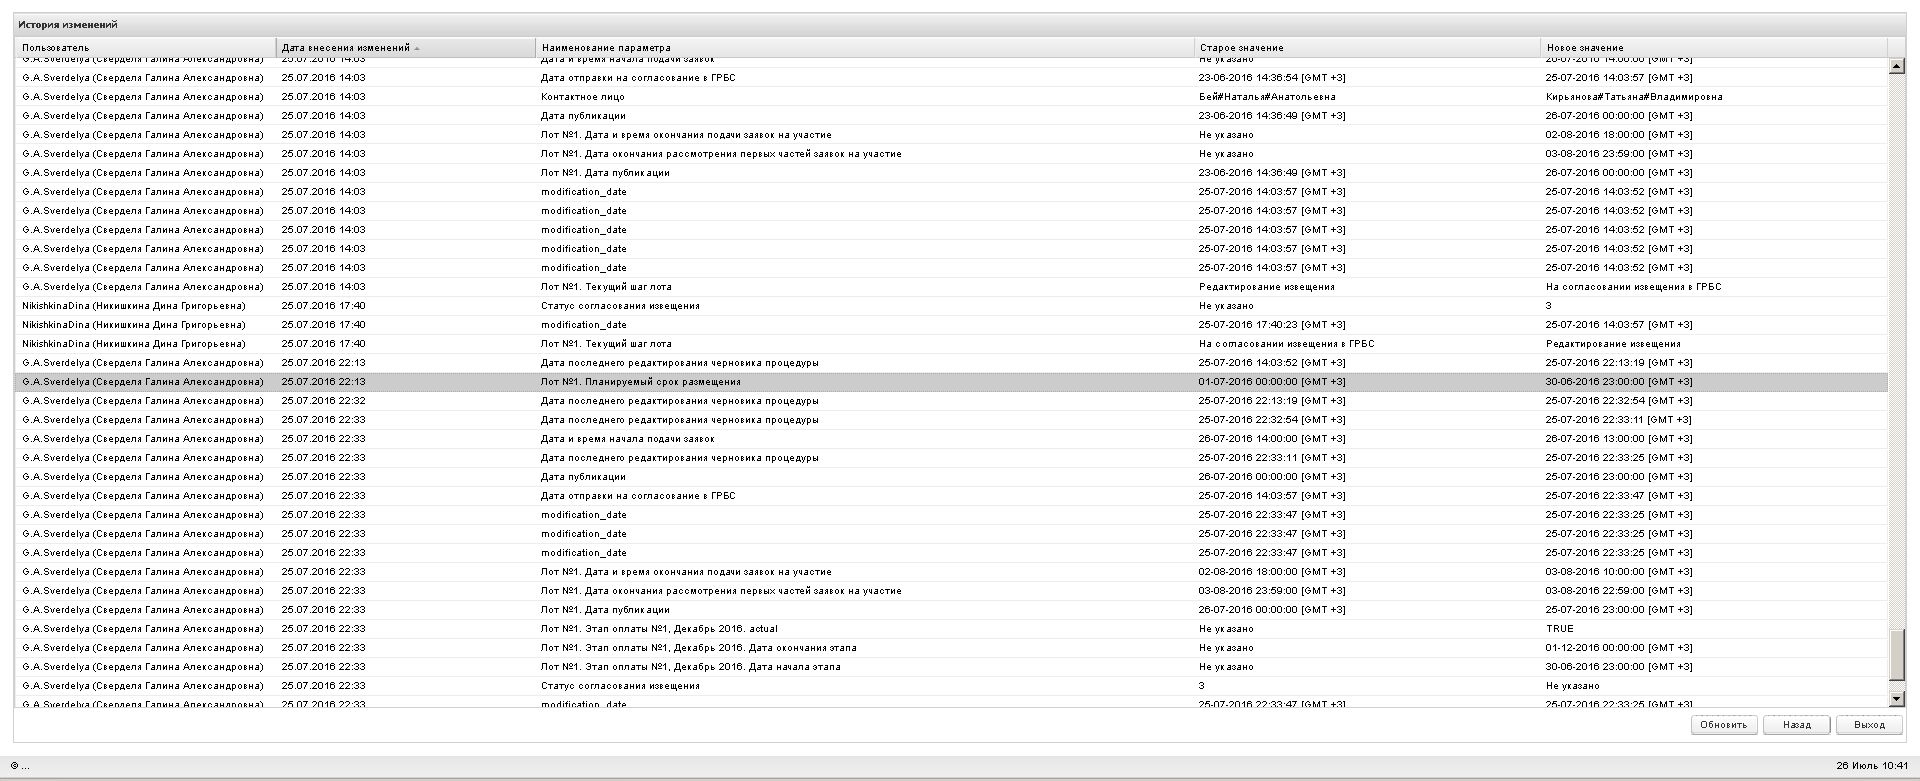Click the scrollbar up arrow button

[x=1895, y=66]
